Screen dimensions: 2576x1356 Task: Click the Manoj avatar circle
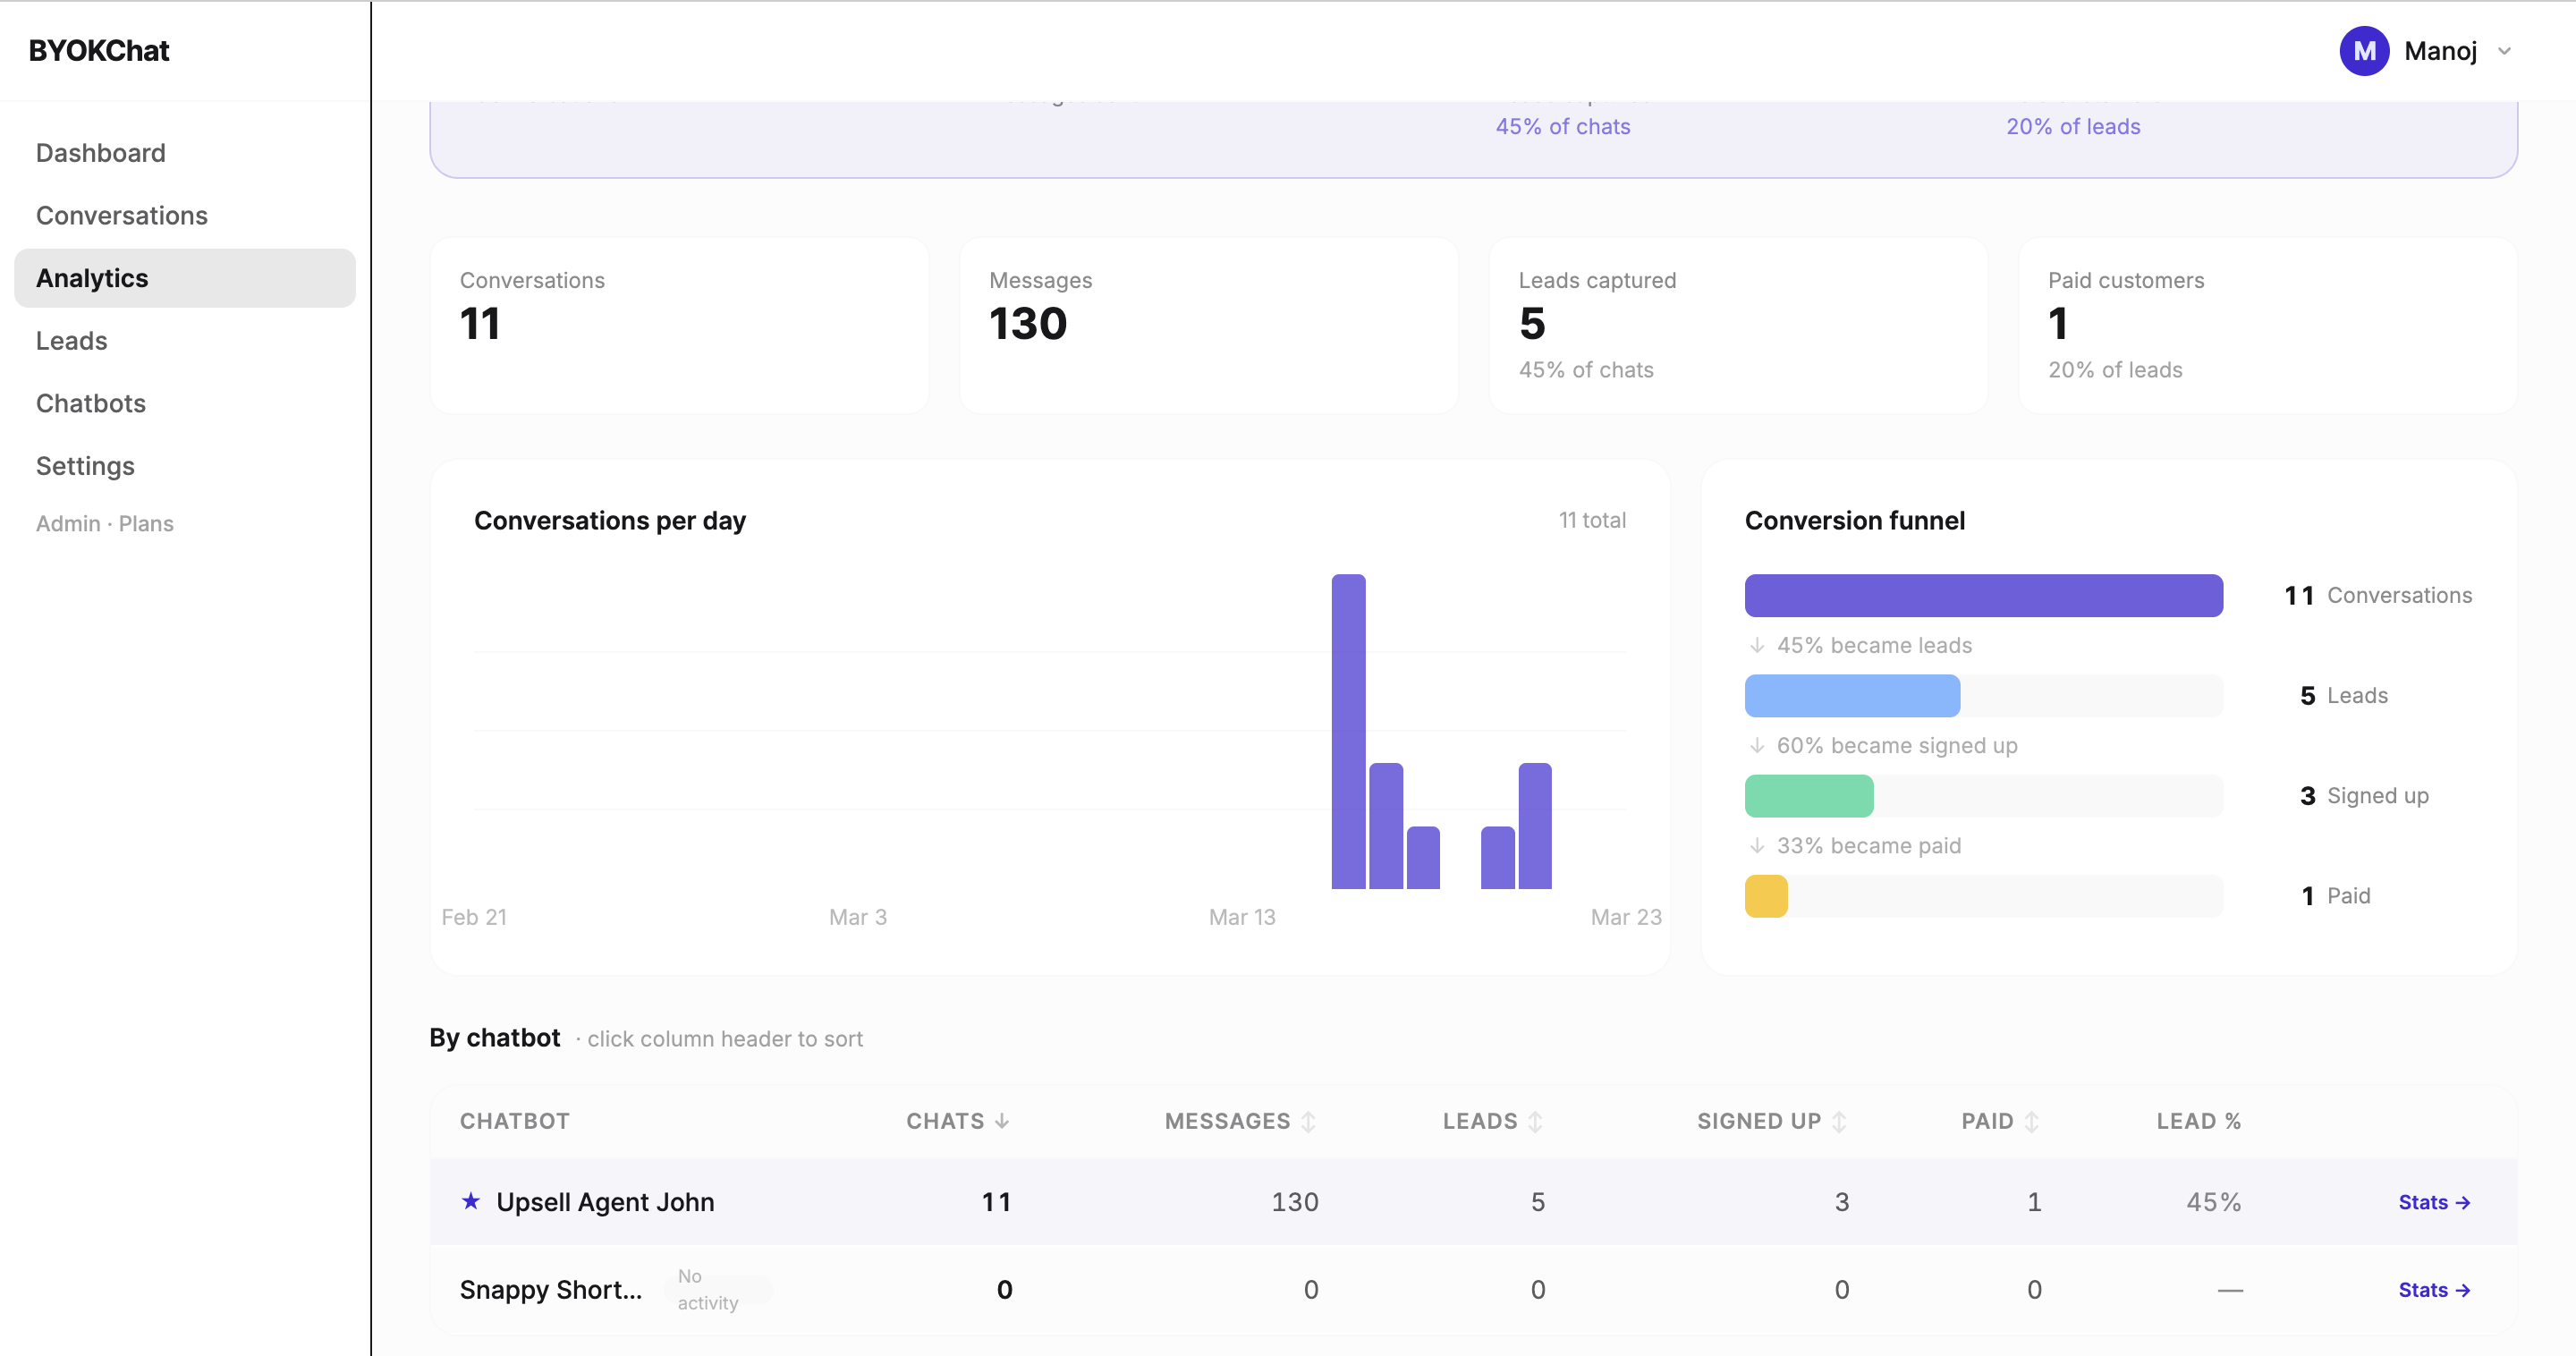pyautogui.click(x=2363, y=51)
